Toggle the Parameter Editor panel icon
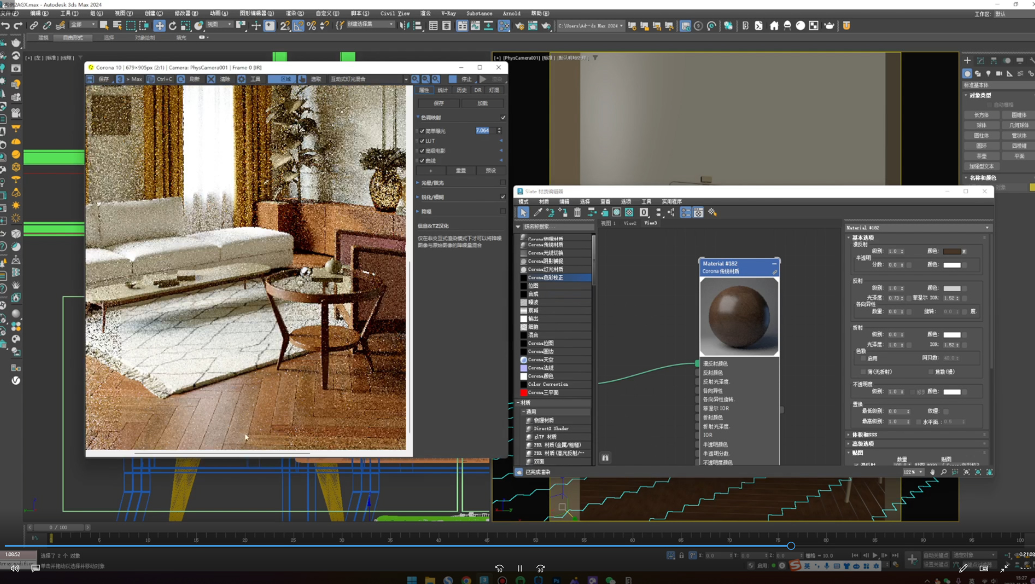The height and width of the screenshot is (584, 1035). click(x=698, y=212)
